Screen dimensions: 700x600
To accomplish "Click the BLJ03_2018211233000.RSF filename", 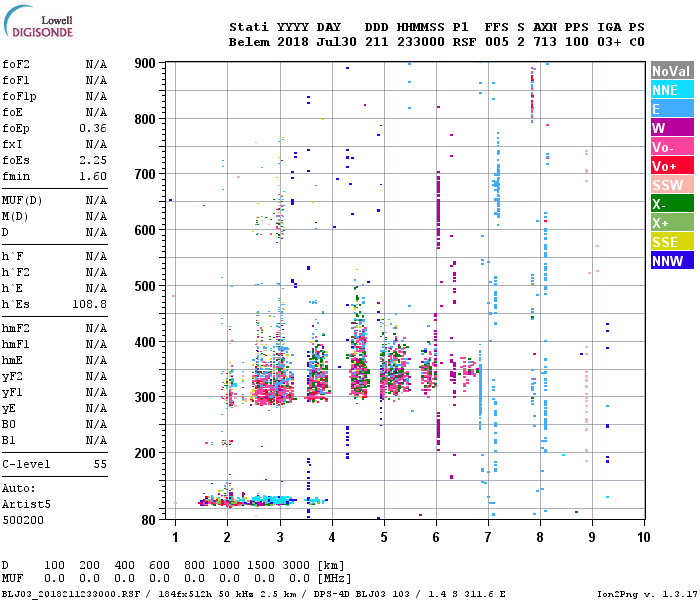I will 71,594.
